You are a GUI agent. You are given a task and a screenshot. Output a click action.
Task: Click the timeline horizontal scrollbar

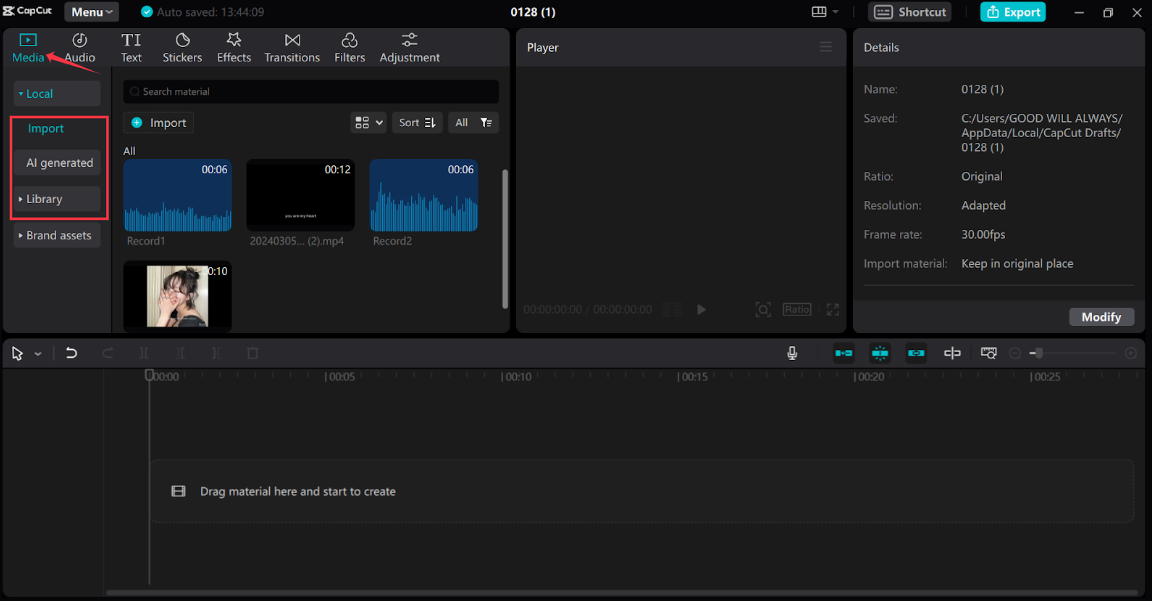click(622, 592)
